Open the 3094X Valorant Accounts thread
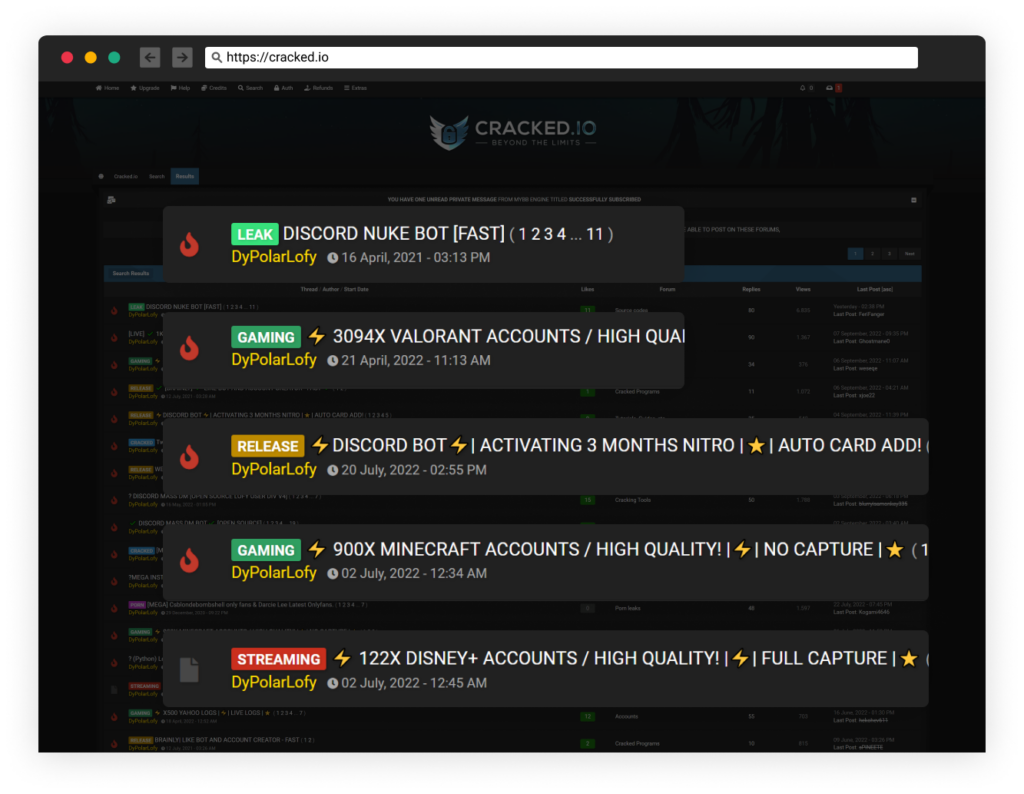 click(508, 336)
